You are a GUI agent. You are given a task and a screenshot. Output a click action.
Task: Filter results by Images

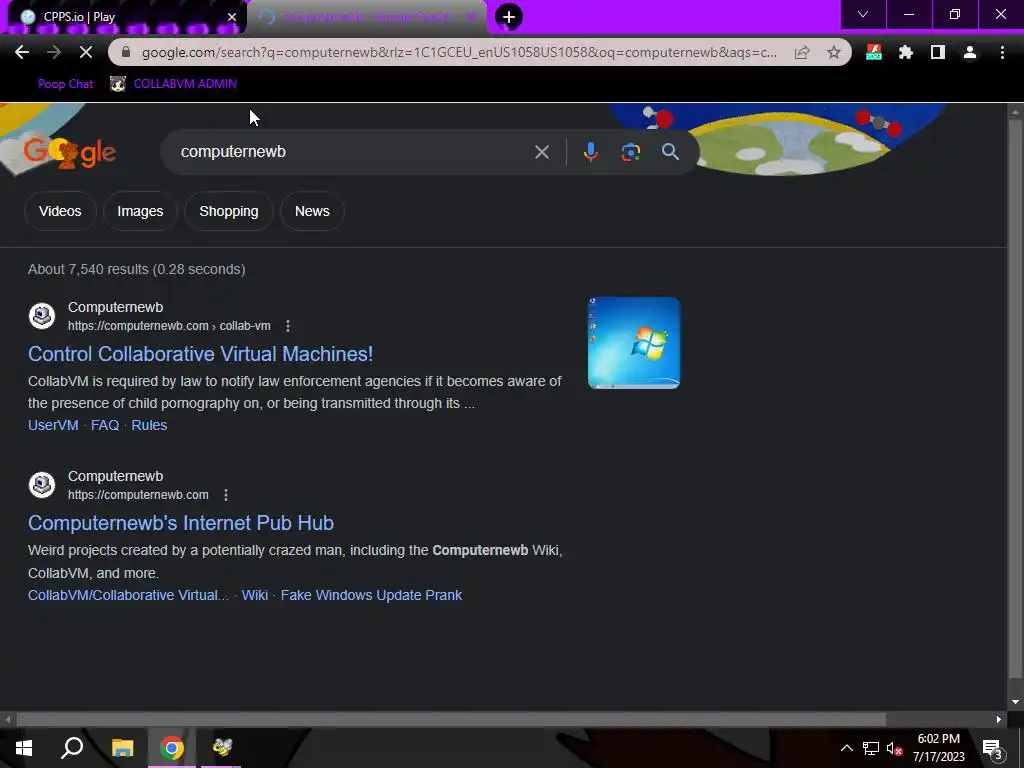140,211
